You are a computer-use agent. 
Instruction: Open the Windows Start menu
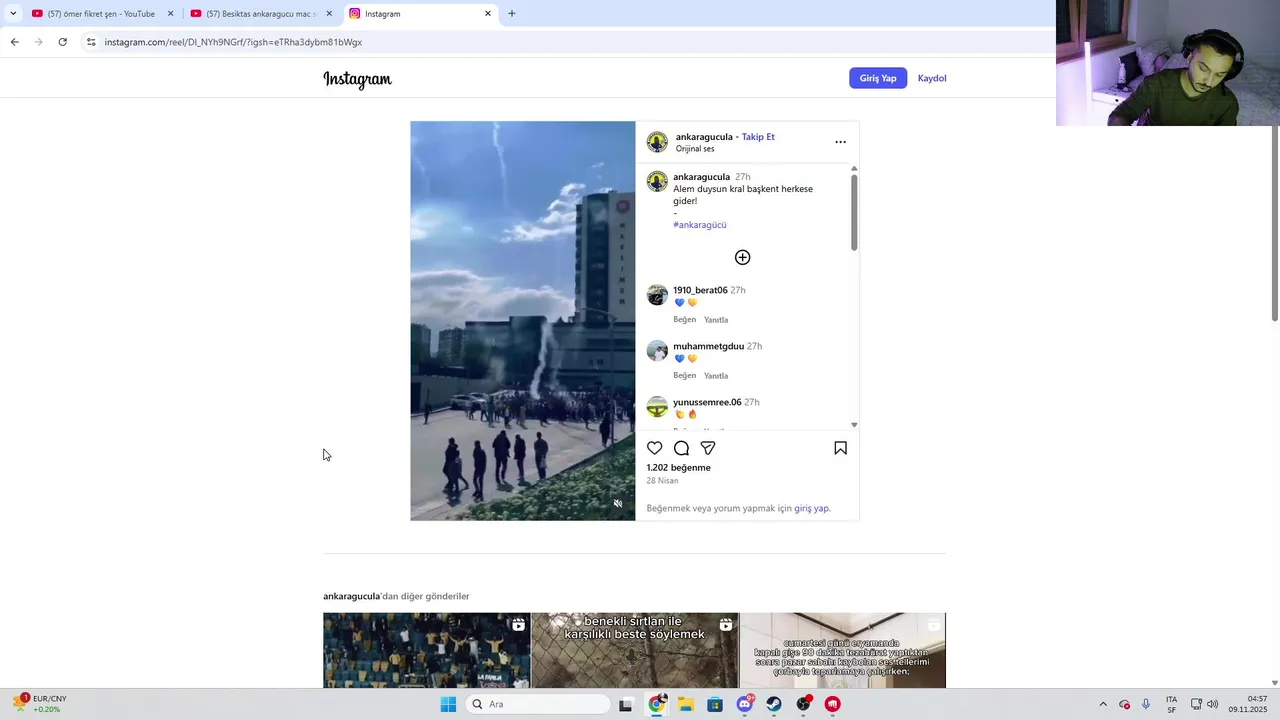[448, 704]
